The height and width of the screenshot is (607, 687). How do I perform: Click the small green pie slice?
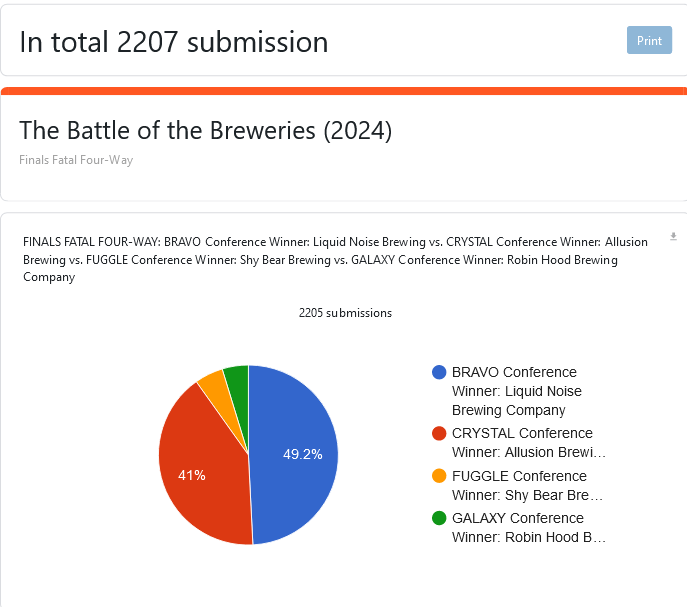tap(237, 378)
